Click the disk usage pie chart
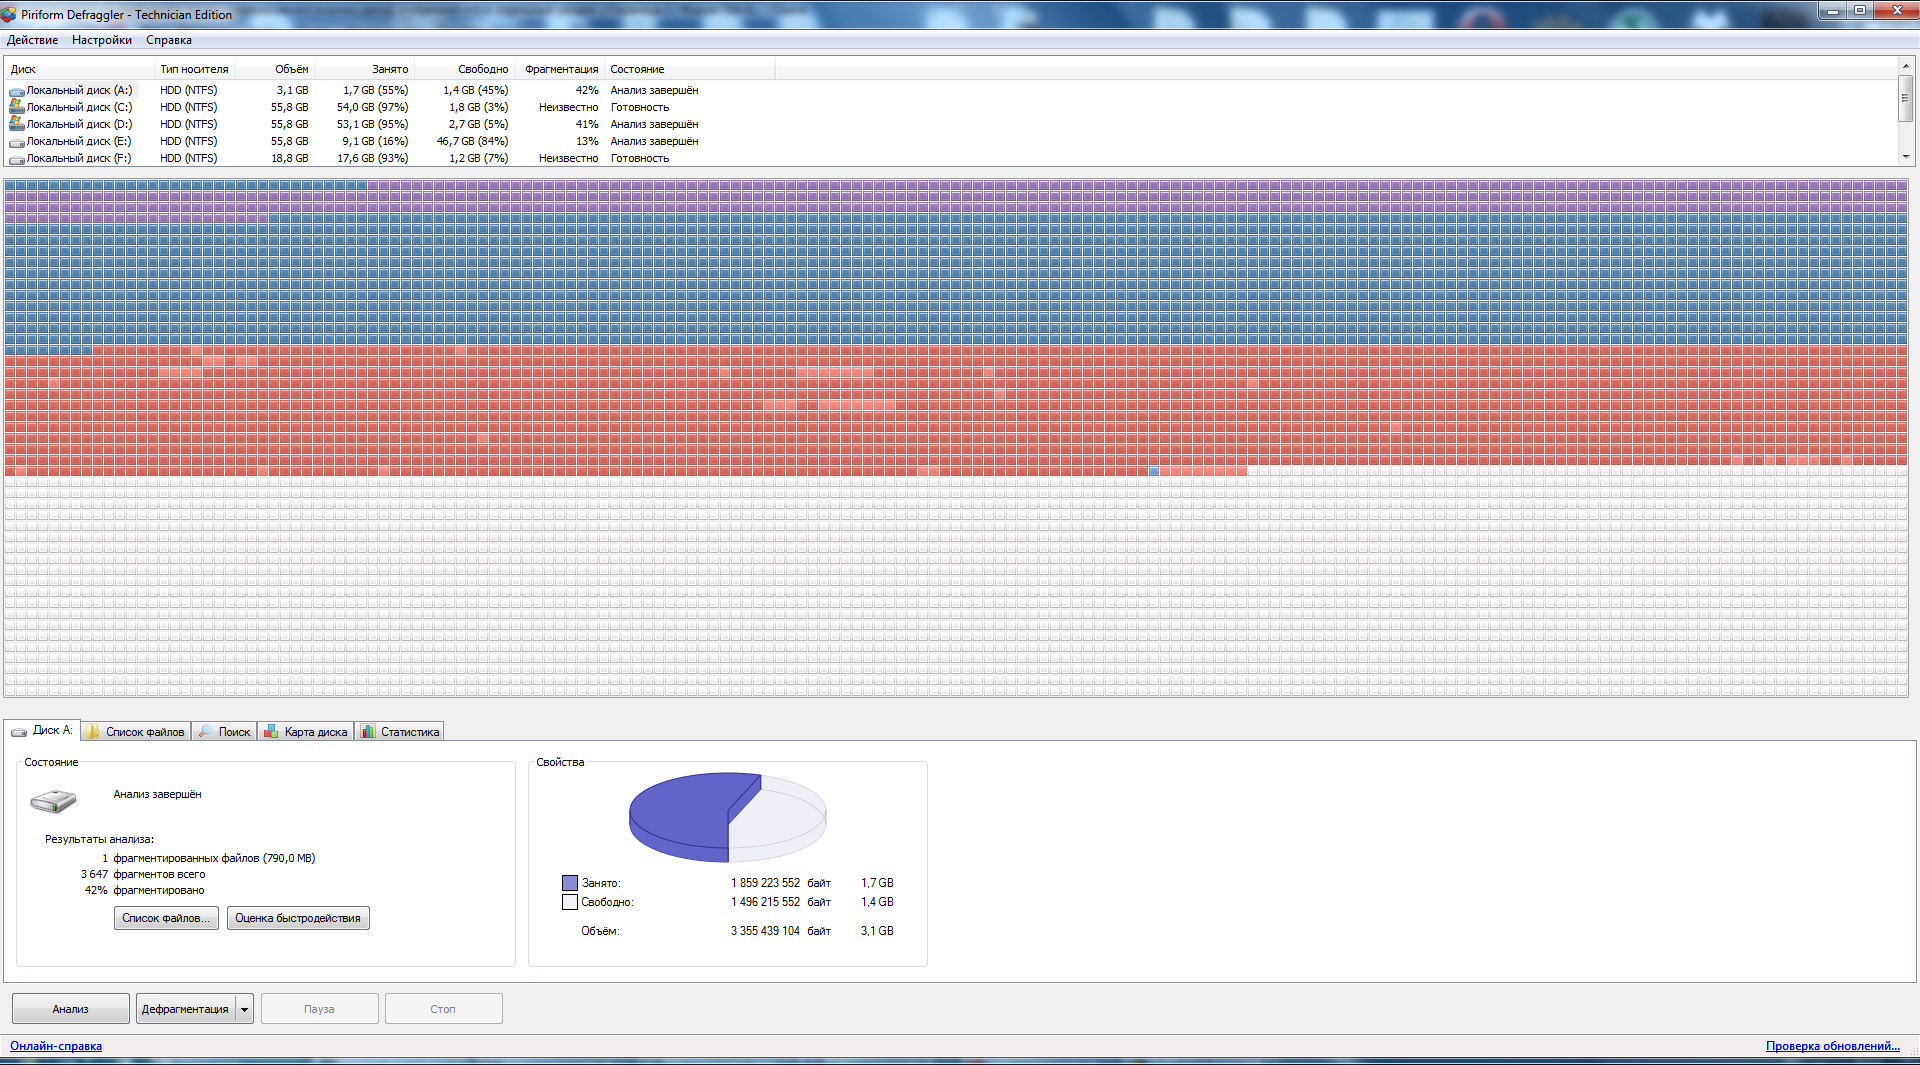 tap(727, 816)
